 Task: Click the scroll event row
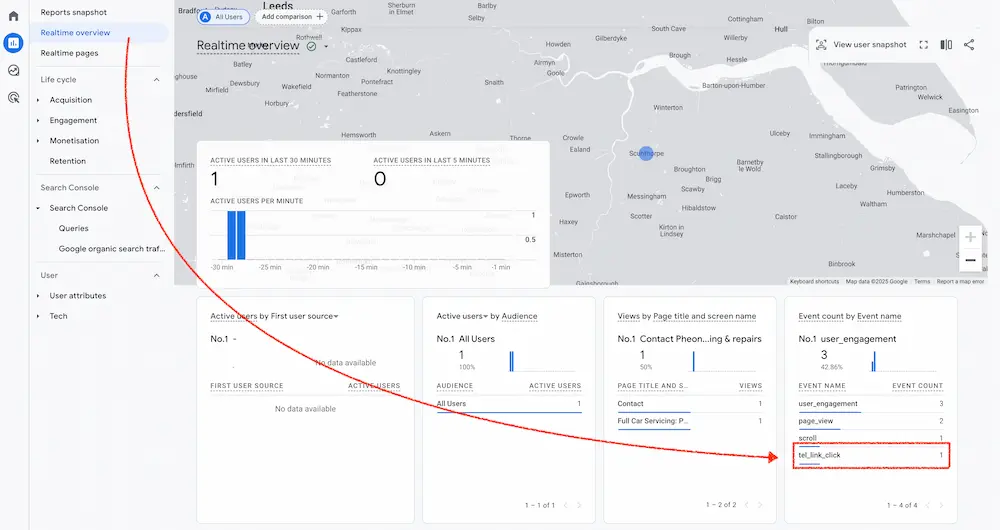(871, 438)
